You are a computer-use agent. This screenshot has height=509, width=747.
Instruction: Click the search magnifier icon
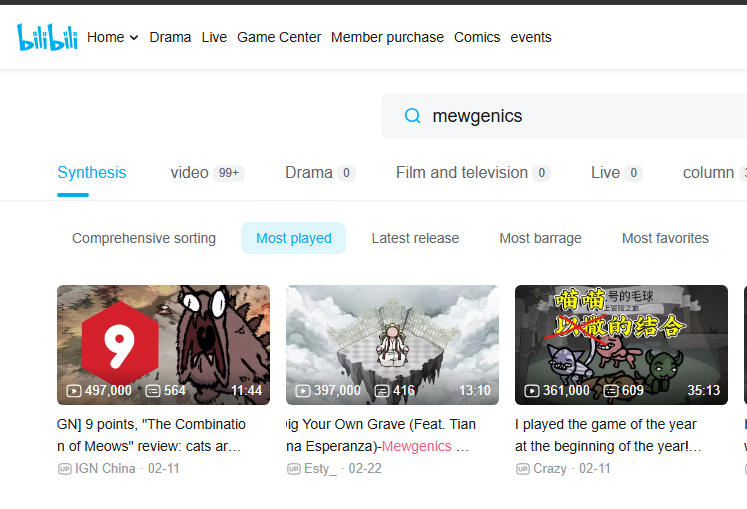[x=412, y=116]
